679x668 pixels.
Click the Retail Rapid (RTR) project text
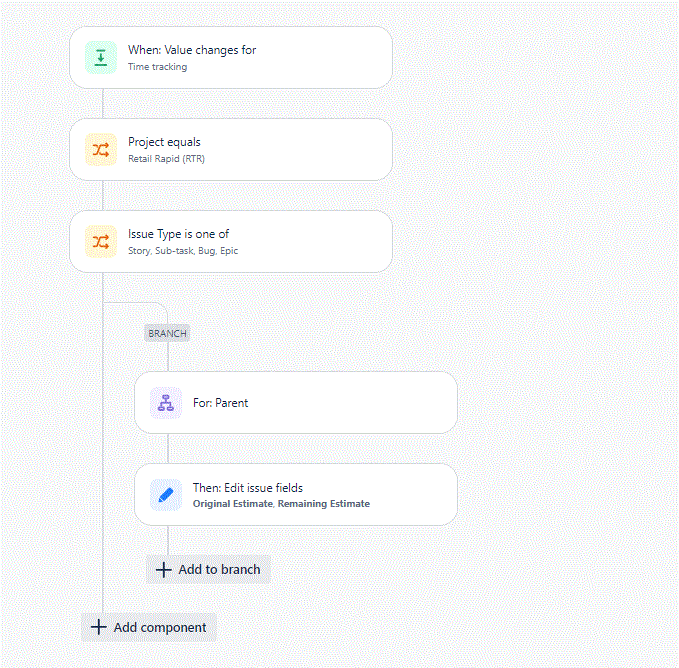click(166, 159)
